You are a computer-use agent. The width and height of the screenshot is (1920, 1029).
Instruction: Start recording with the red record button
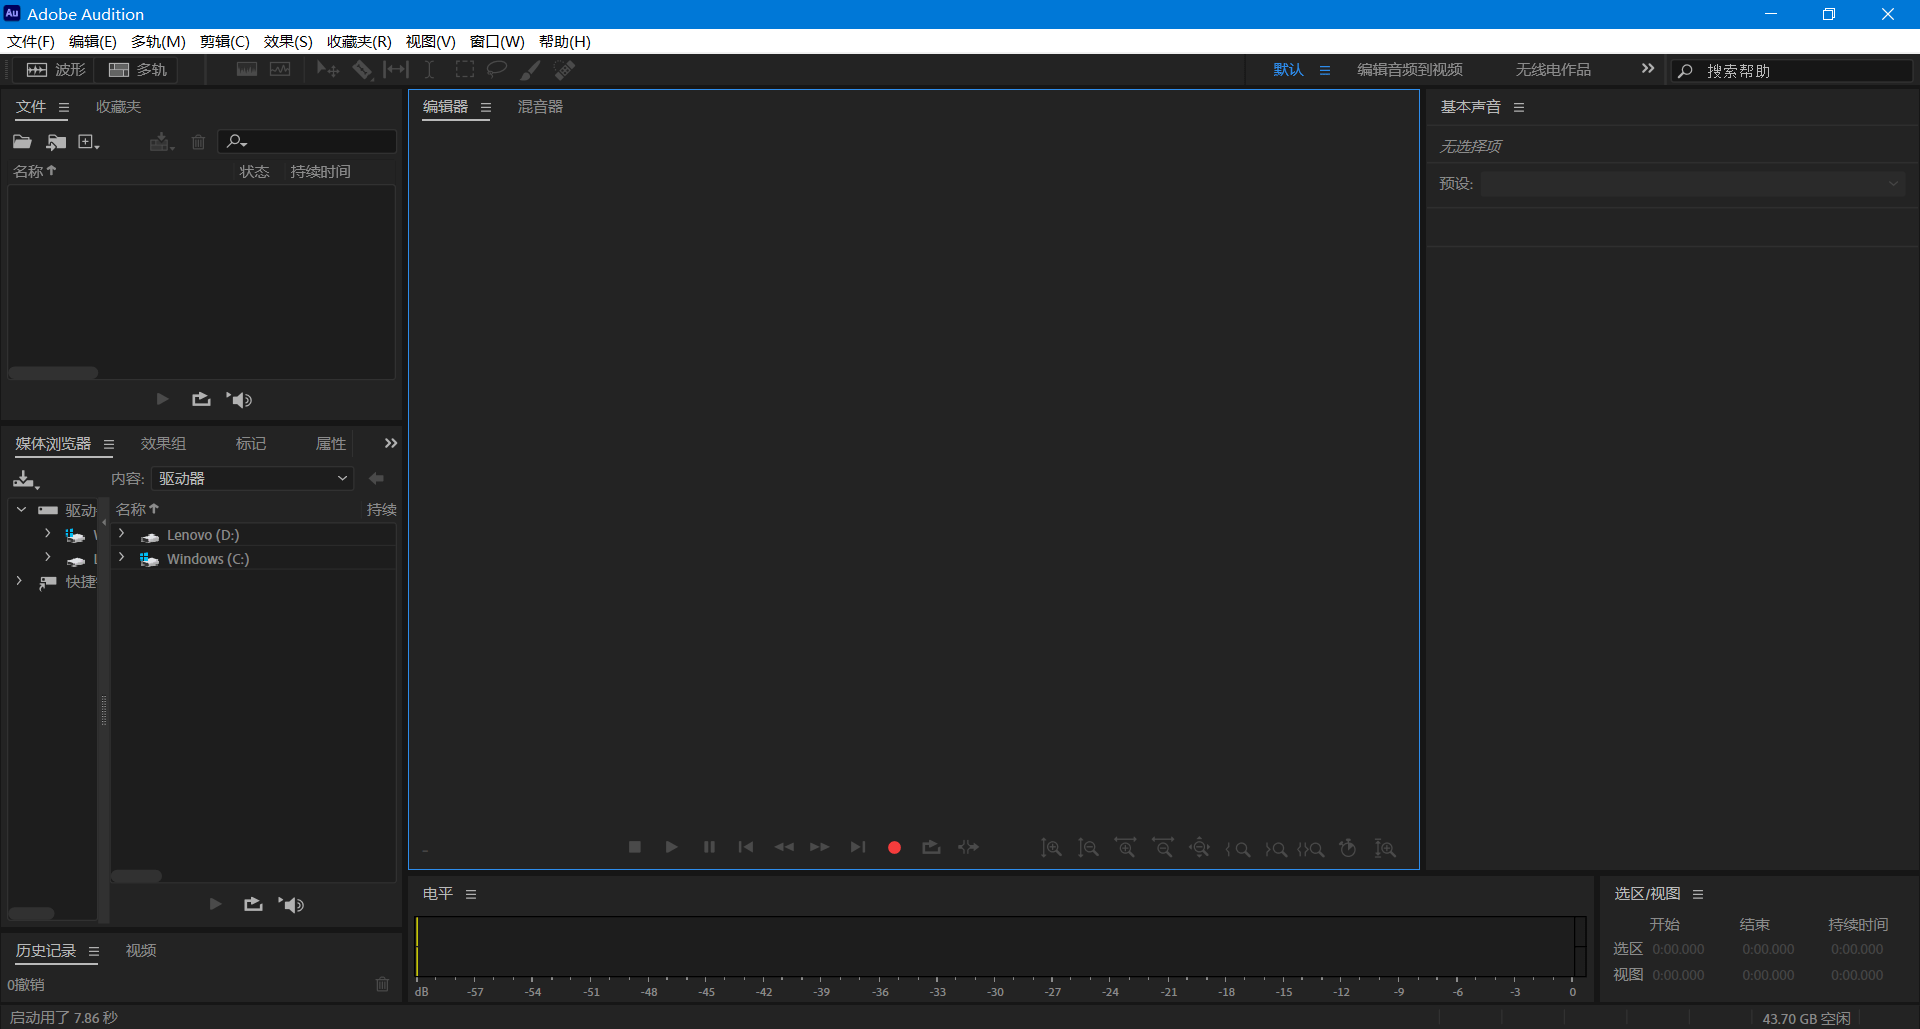[x=894, y=847]
